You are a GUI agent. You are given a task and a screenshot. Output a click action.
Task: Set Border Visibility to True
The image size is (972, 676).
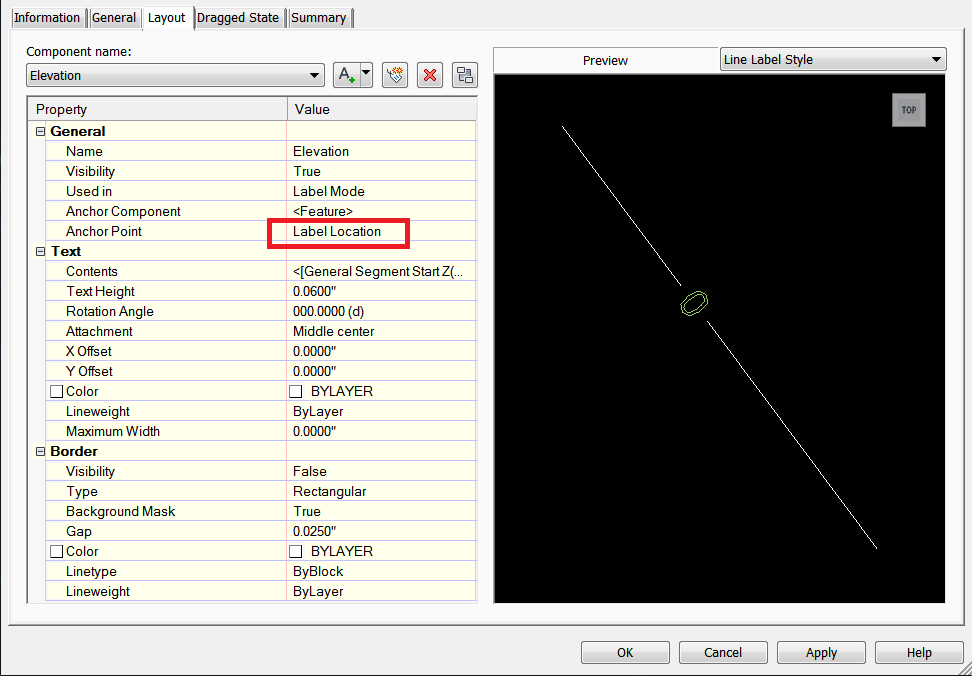coord(380,471)
